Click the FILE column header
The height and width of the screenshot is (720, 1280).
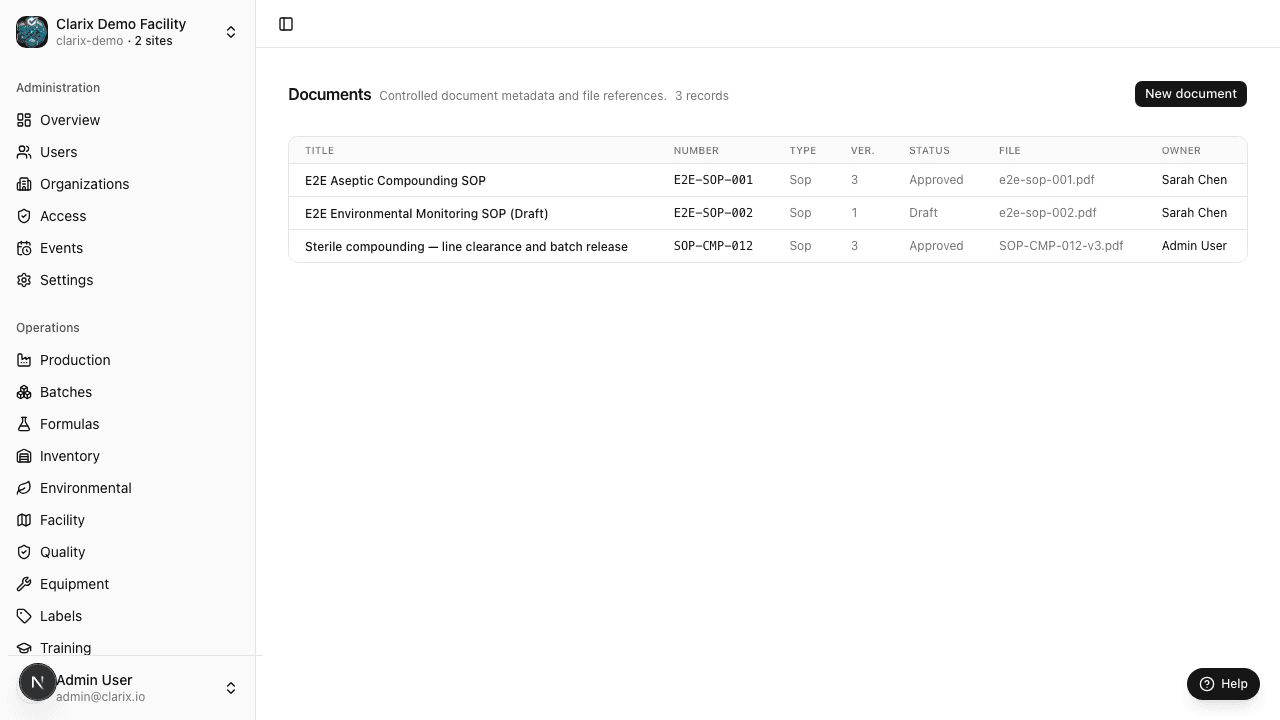(1010, 151)
